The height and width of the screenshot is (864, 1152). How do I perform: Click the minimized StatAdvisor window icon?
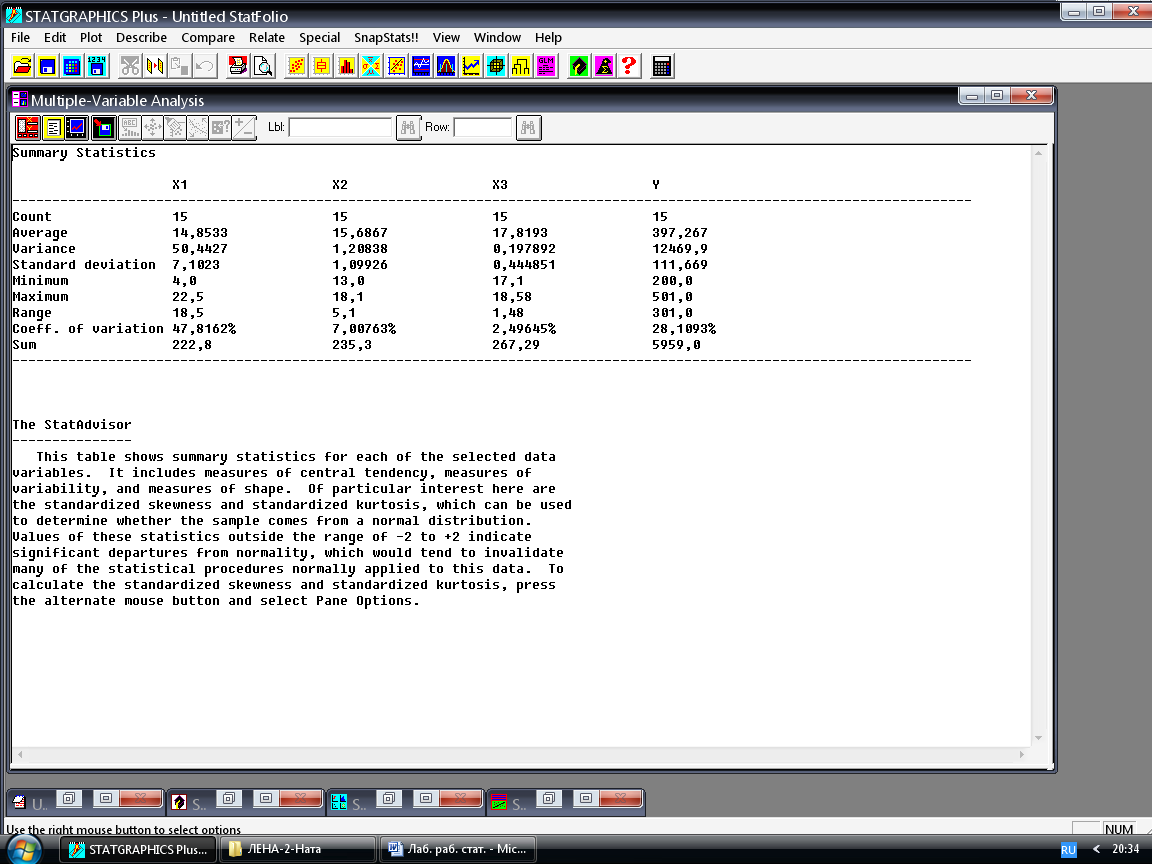[179, 802]
